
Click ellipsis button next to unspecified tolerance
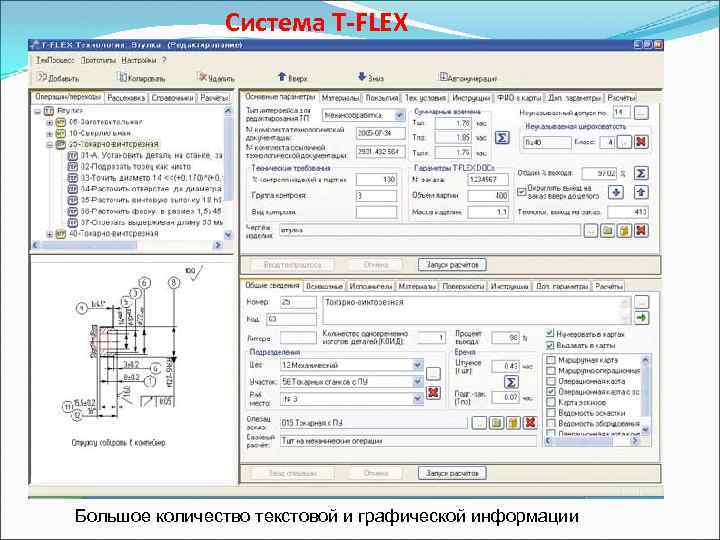click(x=641, y=112)
